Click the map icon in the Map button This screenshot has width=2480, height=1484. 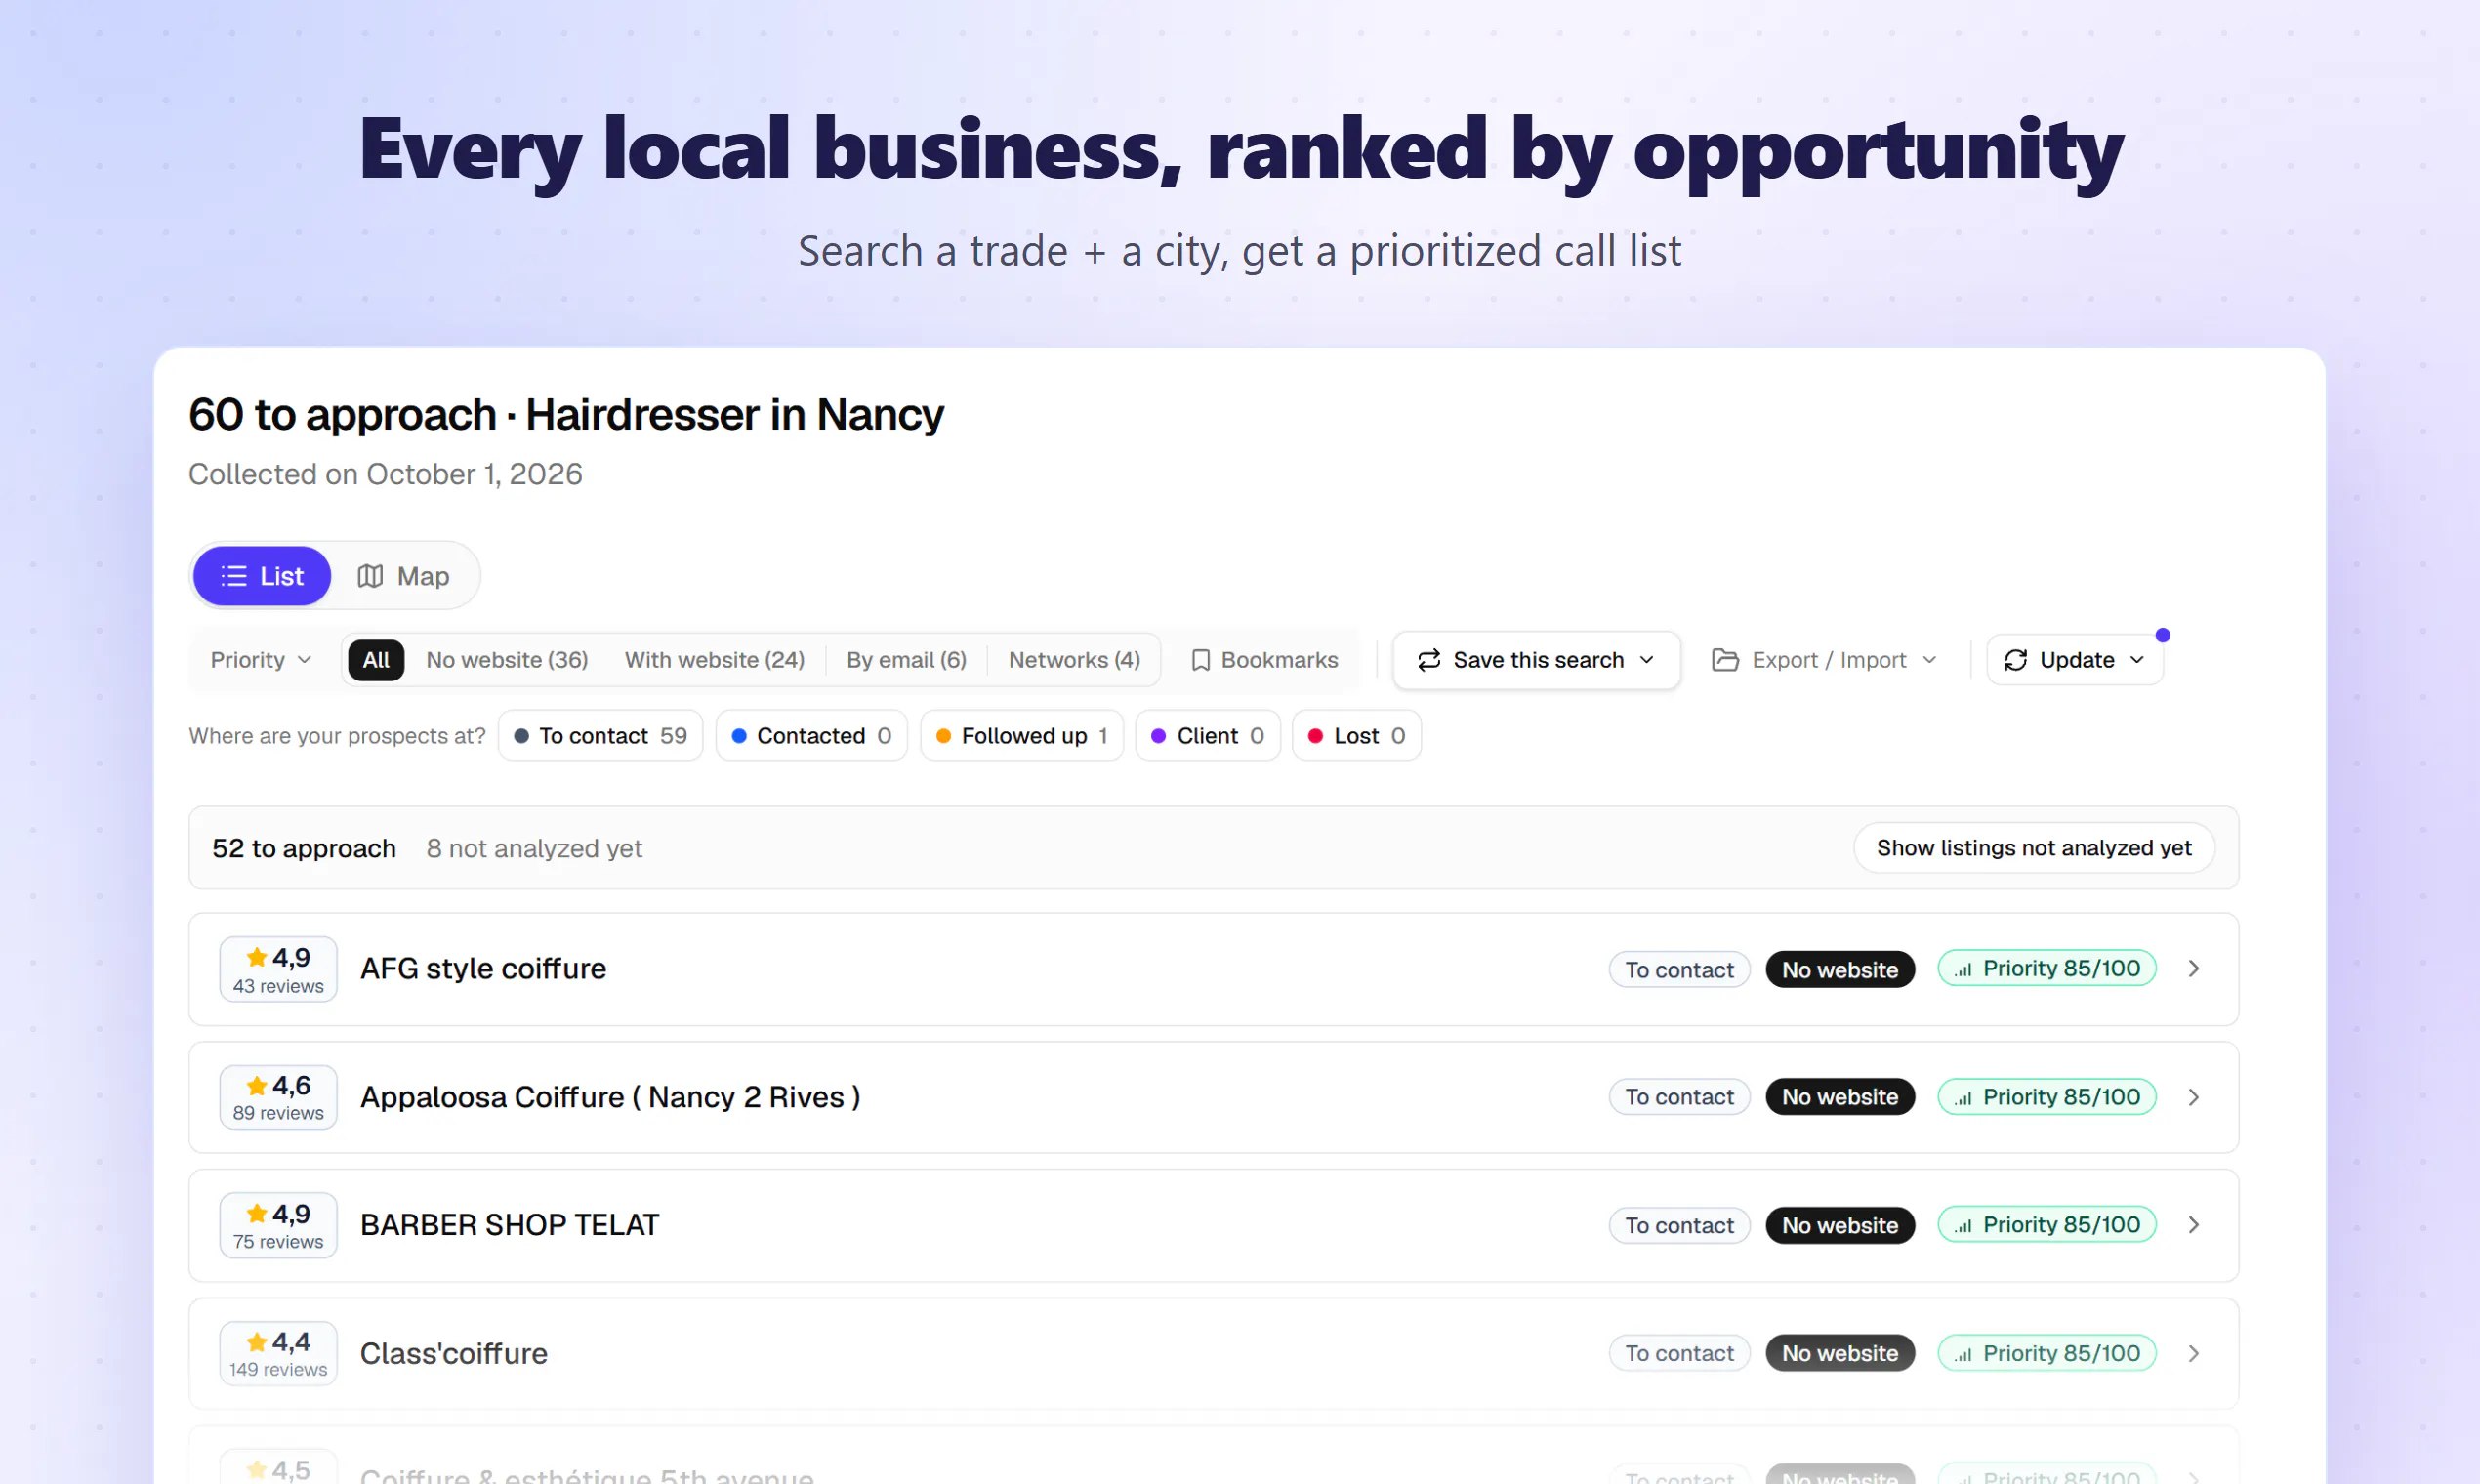click(370, 576)
